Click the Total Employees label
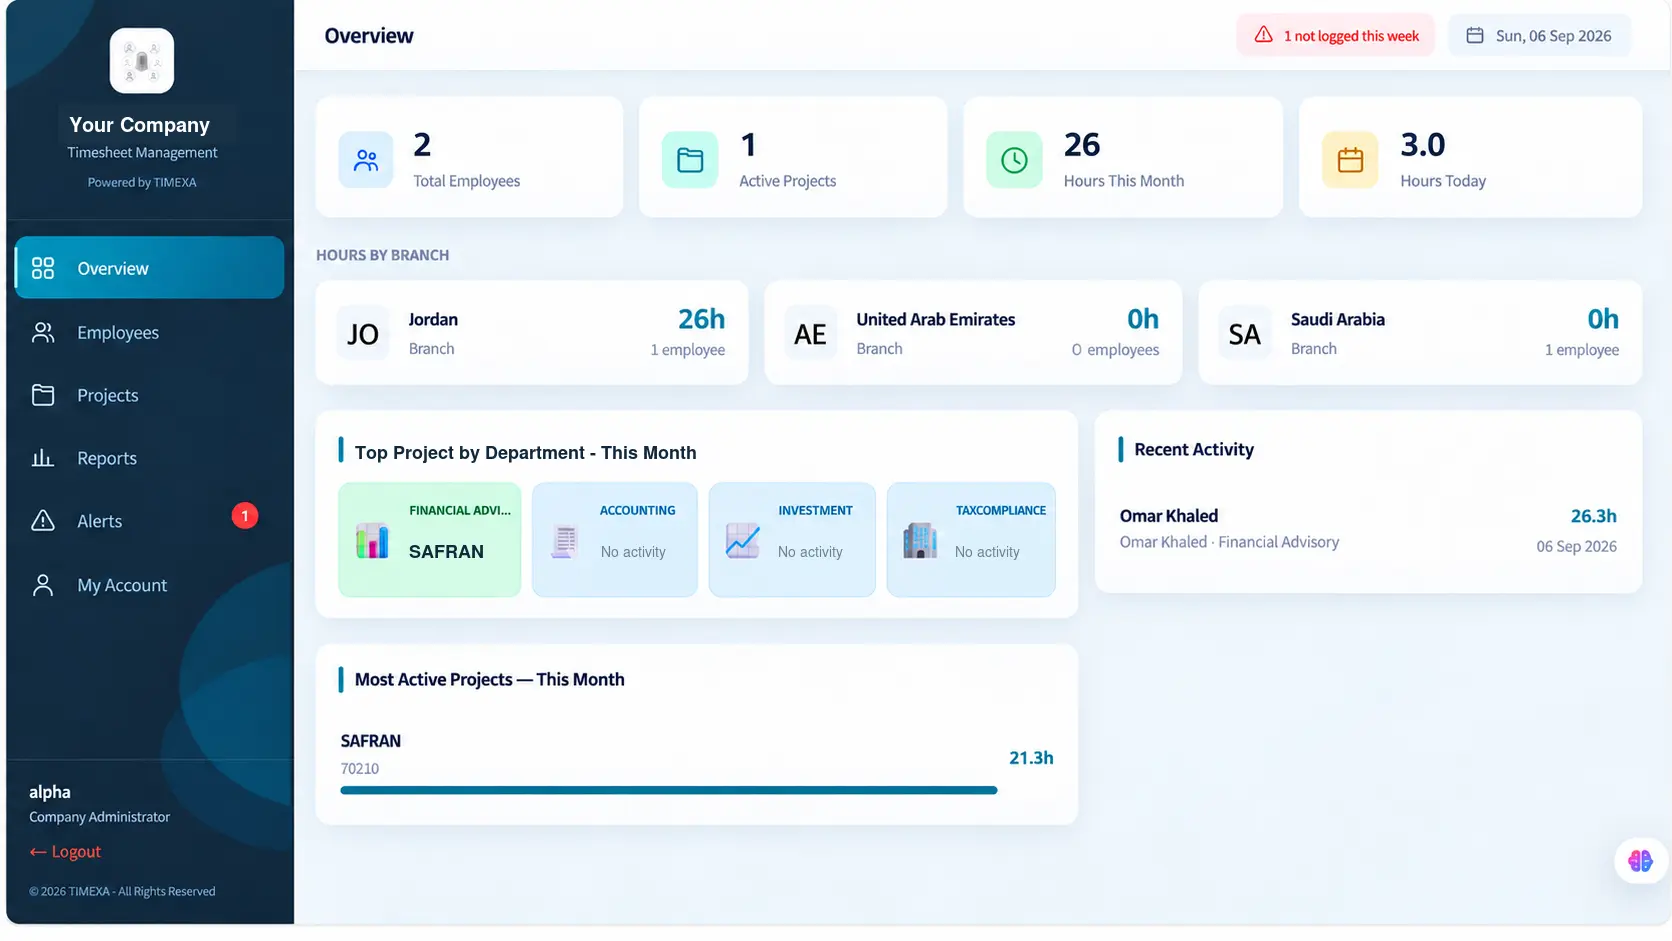The height and width of the screenshot is (941, 1672). pos(467,181)
